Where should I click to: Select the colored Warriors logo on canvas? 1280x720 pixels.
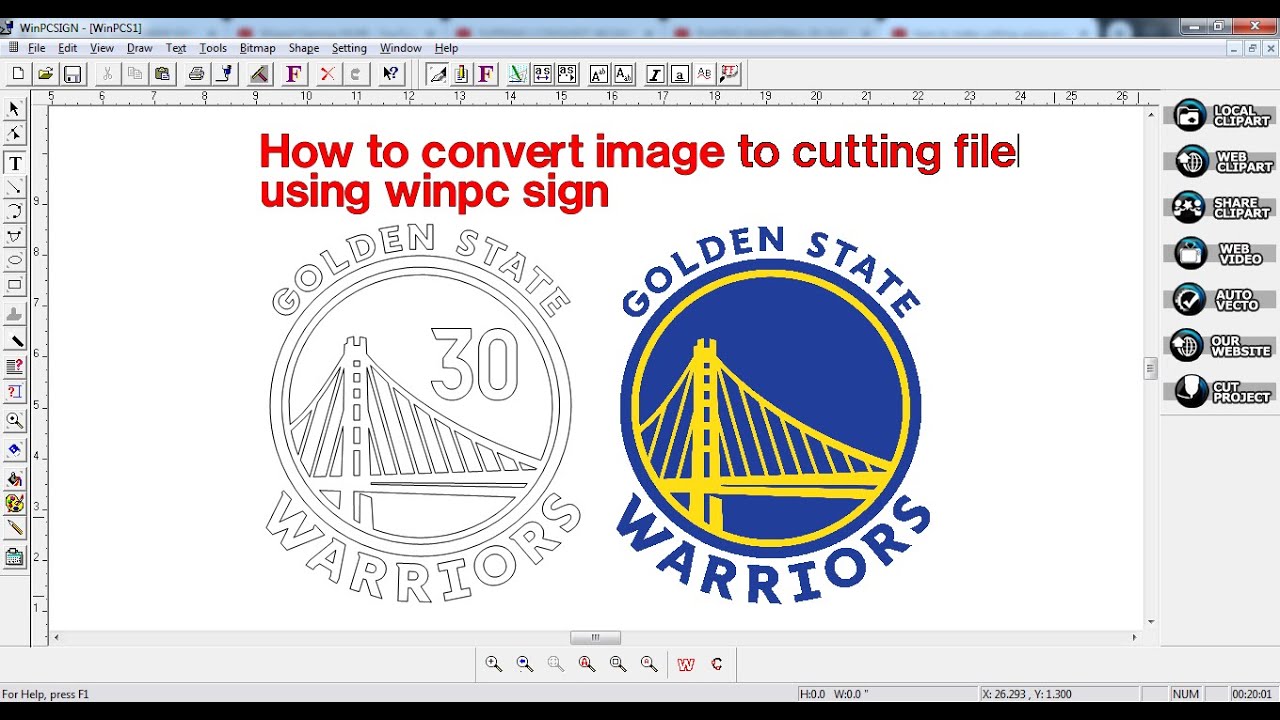tap(773, 413)
